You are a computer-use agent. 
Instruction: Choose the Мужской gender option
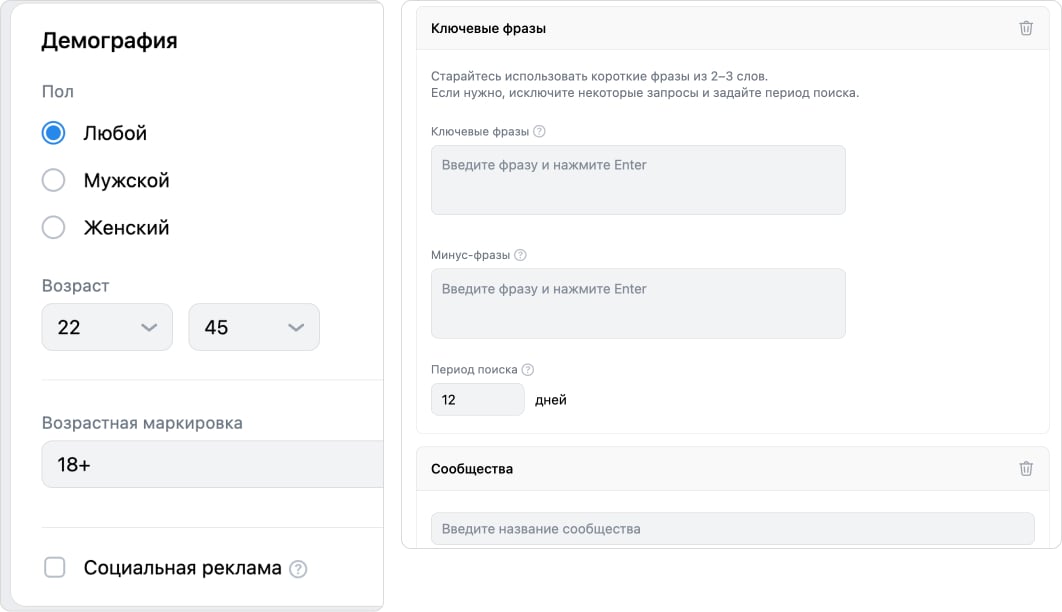coord(54,181)
